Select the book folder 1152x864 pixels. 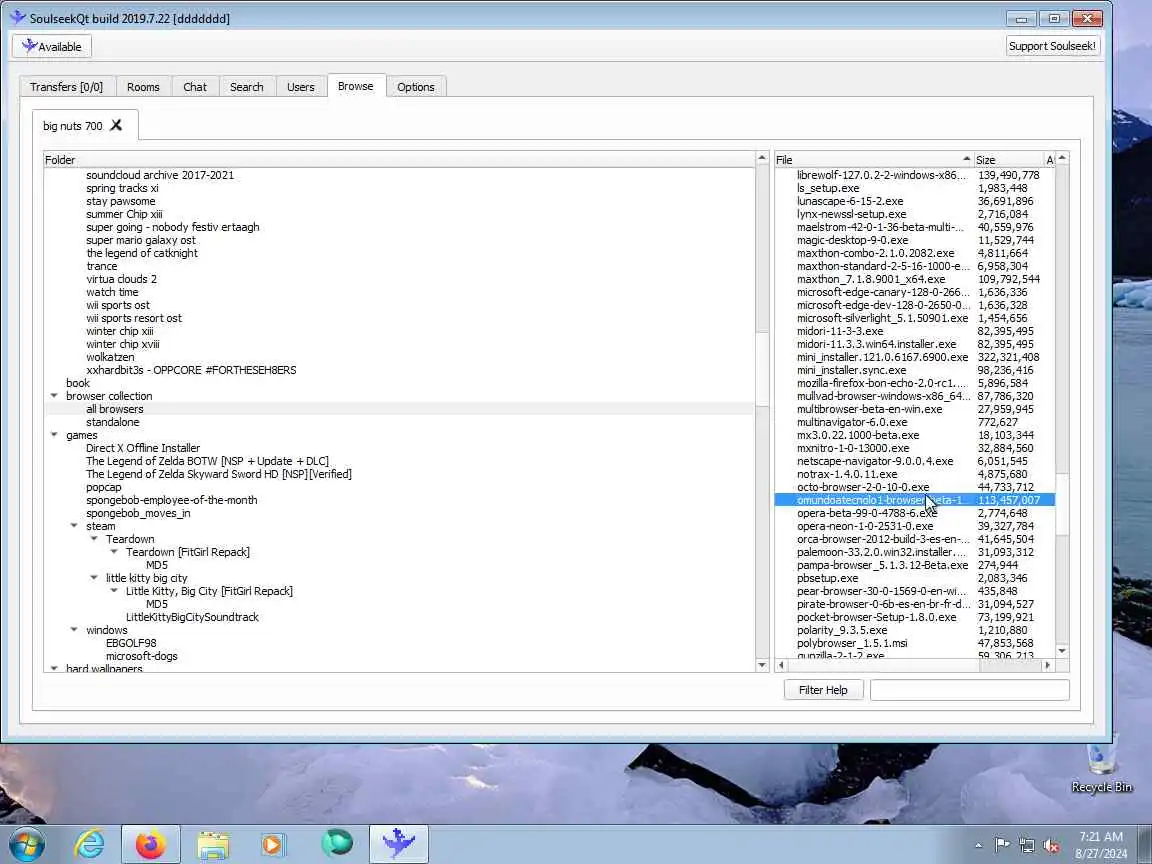[x=78, y=383]
